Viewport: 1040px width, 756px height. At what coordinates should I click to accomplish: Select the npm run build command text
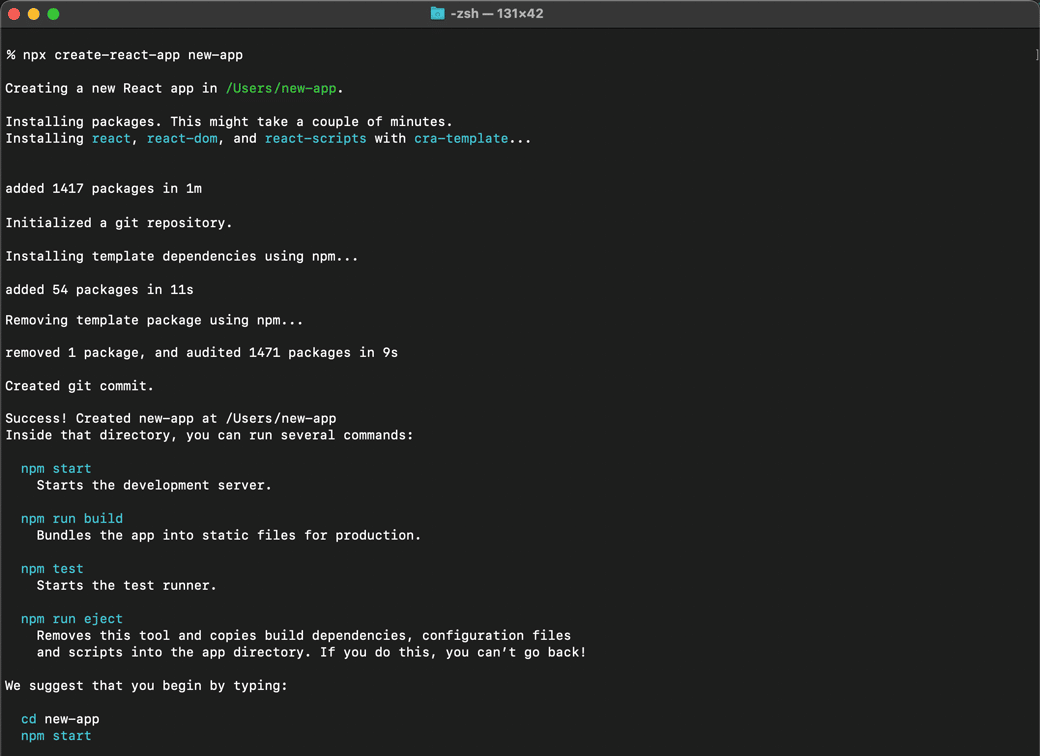(x=71, y=518)
